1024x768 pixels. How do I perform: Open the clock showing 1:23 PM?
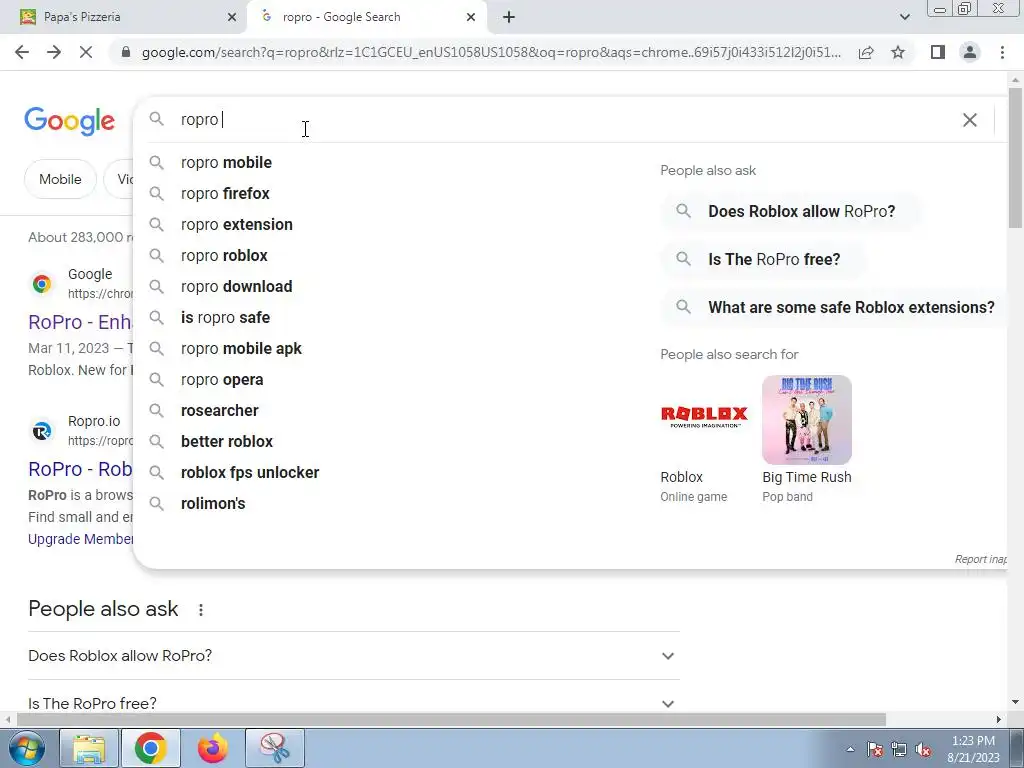973,749
